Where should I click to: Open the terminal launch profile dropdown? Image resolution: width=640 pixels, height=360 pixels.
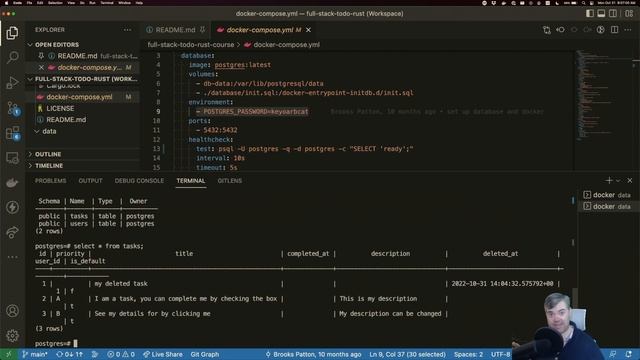pyautogui.click(x=618, y=180)
